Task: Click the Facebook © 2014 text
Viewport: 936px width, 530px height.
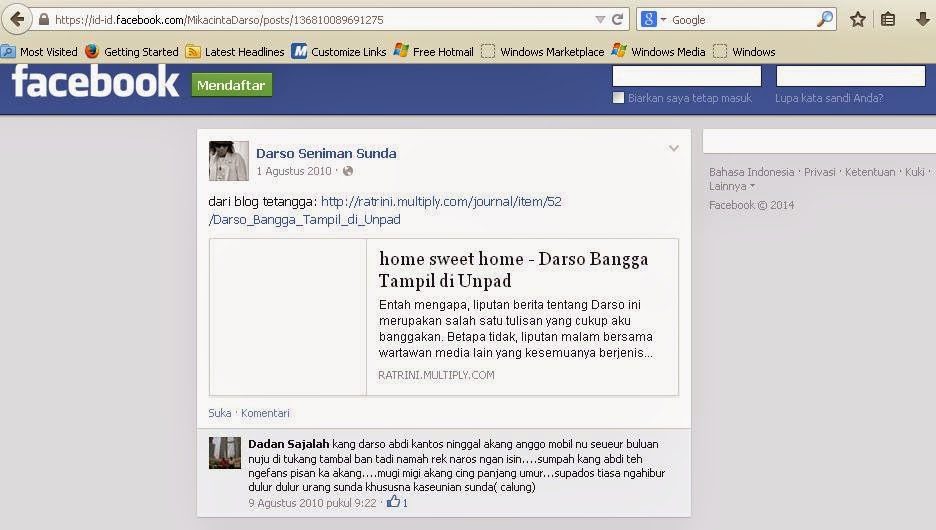Action: tap(752, 205)
